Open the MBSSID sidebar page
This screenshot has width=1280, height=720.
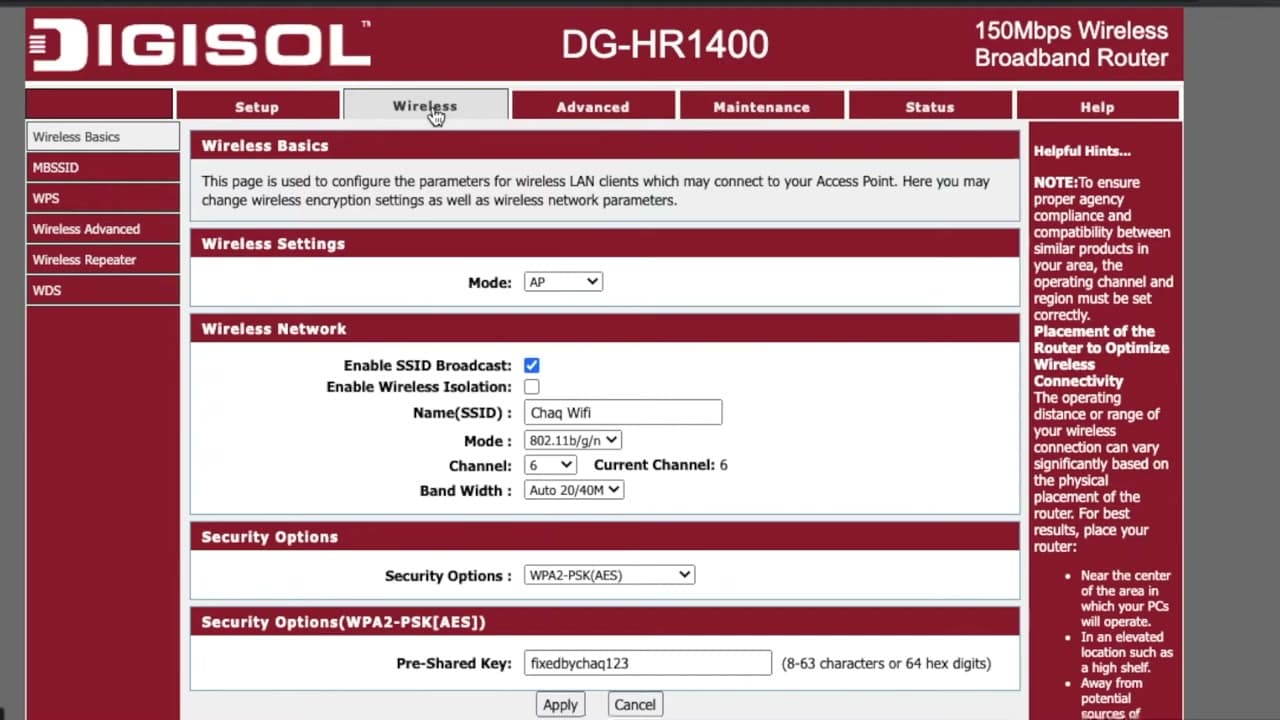click(103, 167)
